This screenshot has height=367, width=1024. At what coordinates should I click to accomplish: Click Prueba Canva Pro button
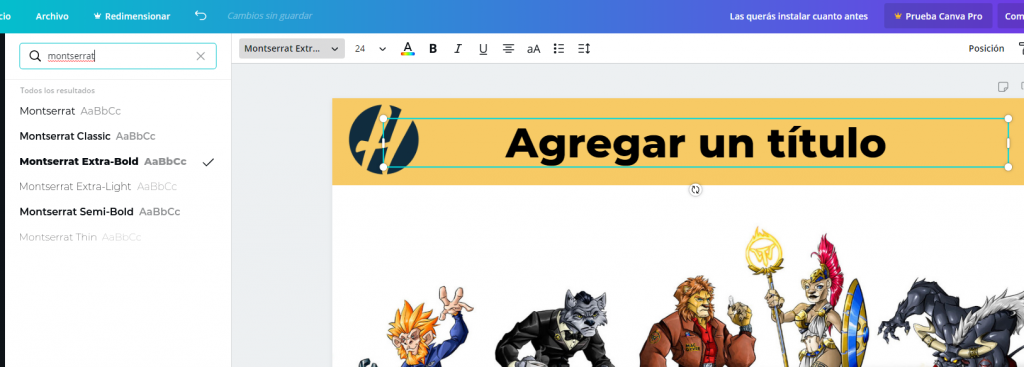938,16
